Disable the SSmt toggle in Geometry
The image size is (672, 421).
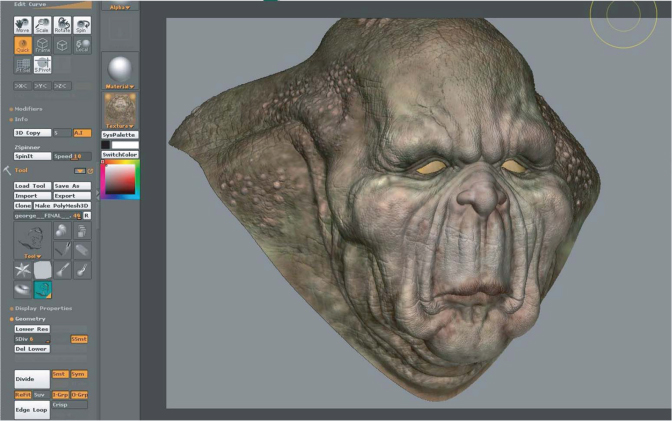[x=79, y=339]
